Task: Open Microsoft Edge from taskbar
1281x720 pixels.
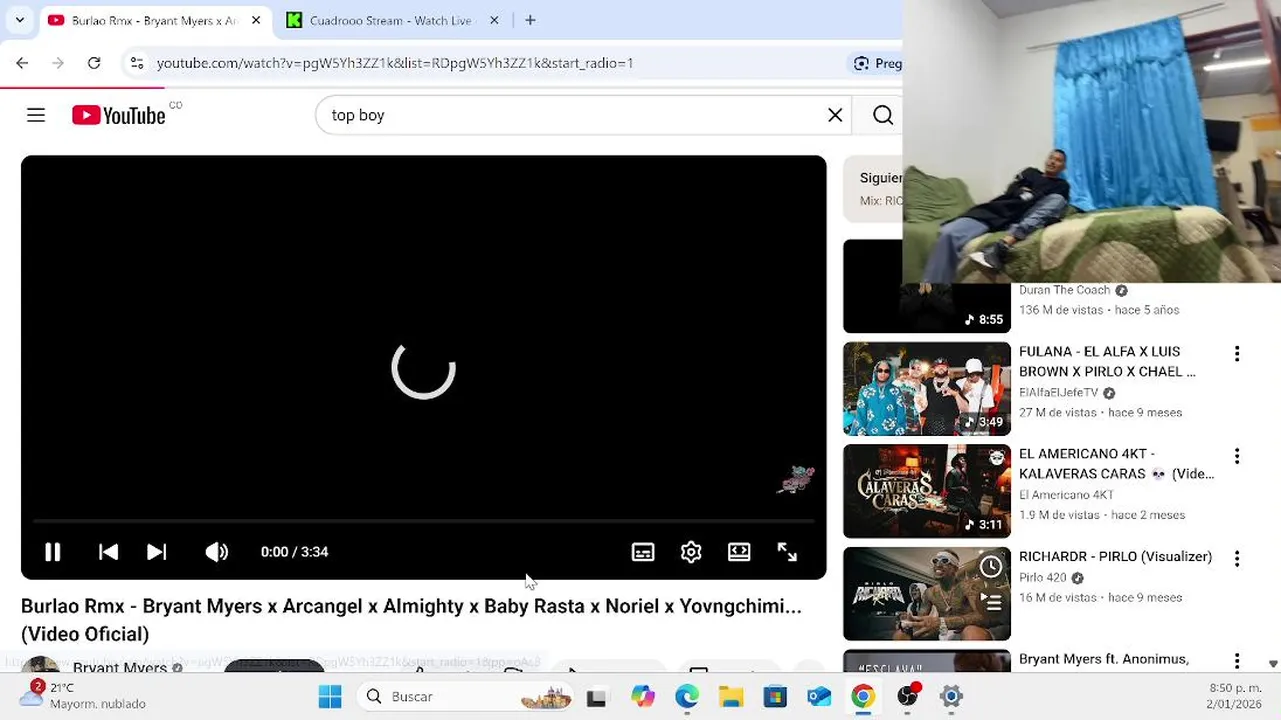Action: point(687,697)
